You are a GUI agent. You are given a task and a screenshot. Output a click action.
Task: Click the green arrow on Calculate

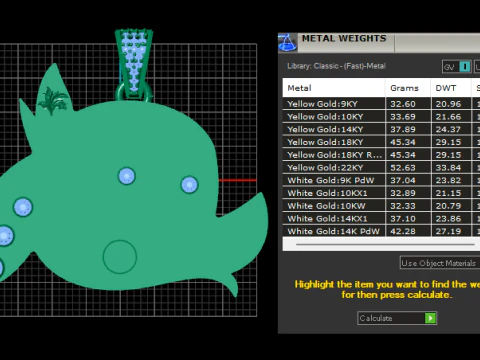(430, 318)
